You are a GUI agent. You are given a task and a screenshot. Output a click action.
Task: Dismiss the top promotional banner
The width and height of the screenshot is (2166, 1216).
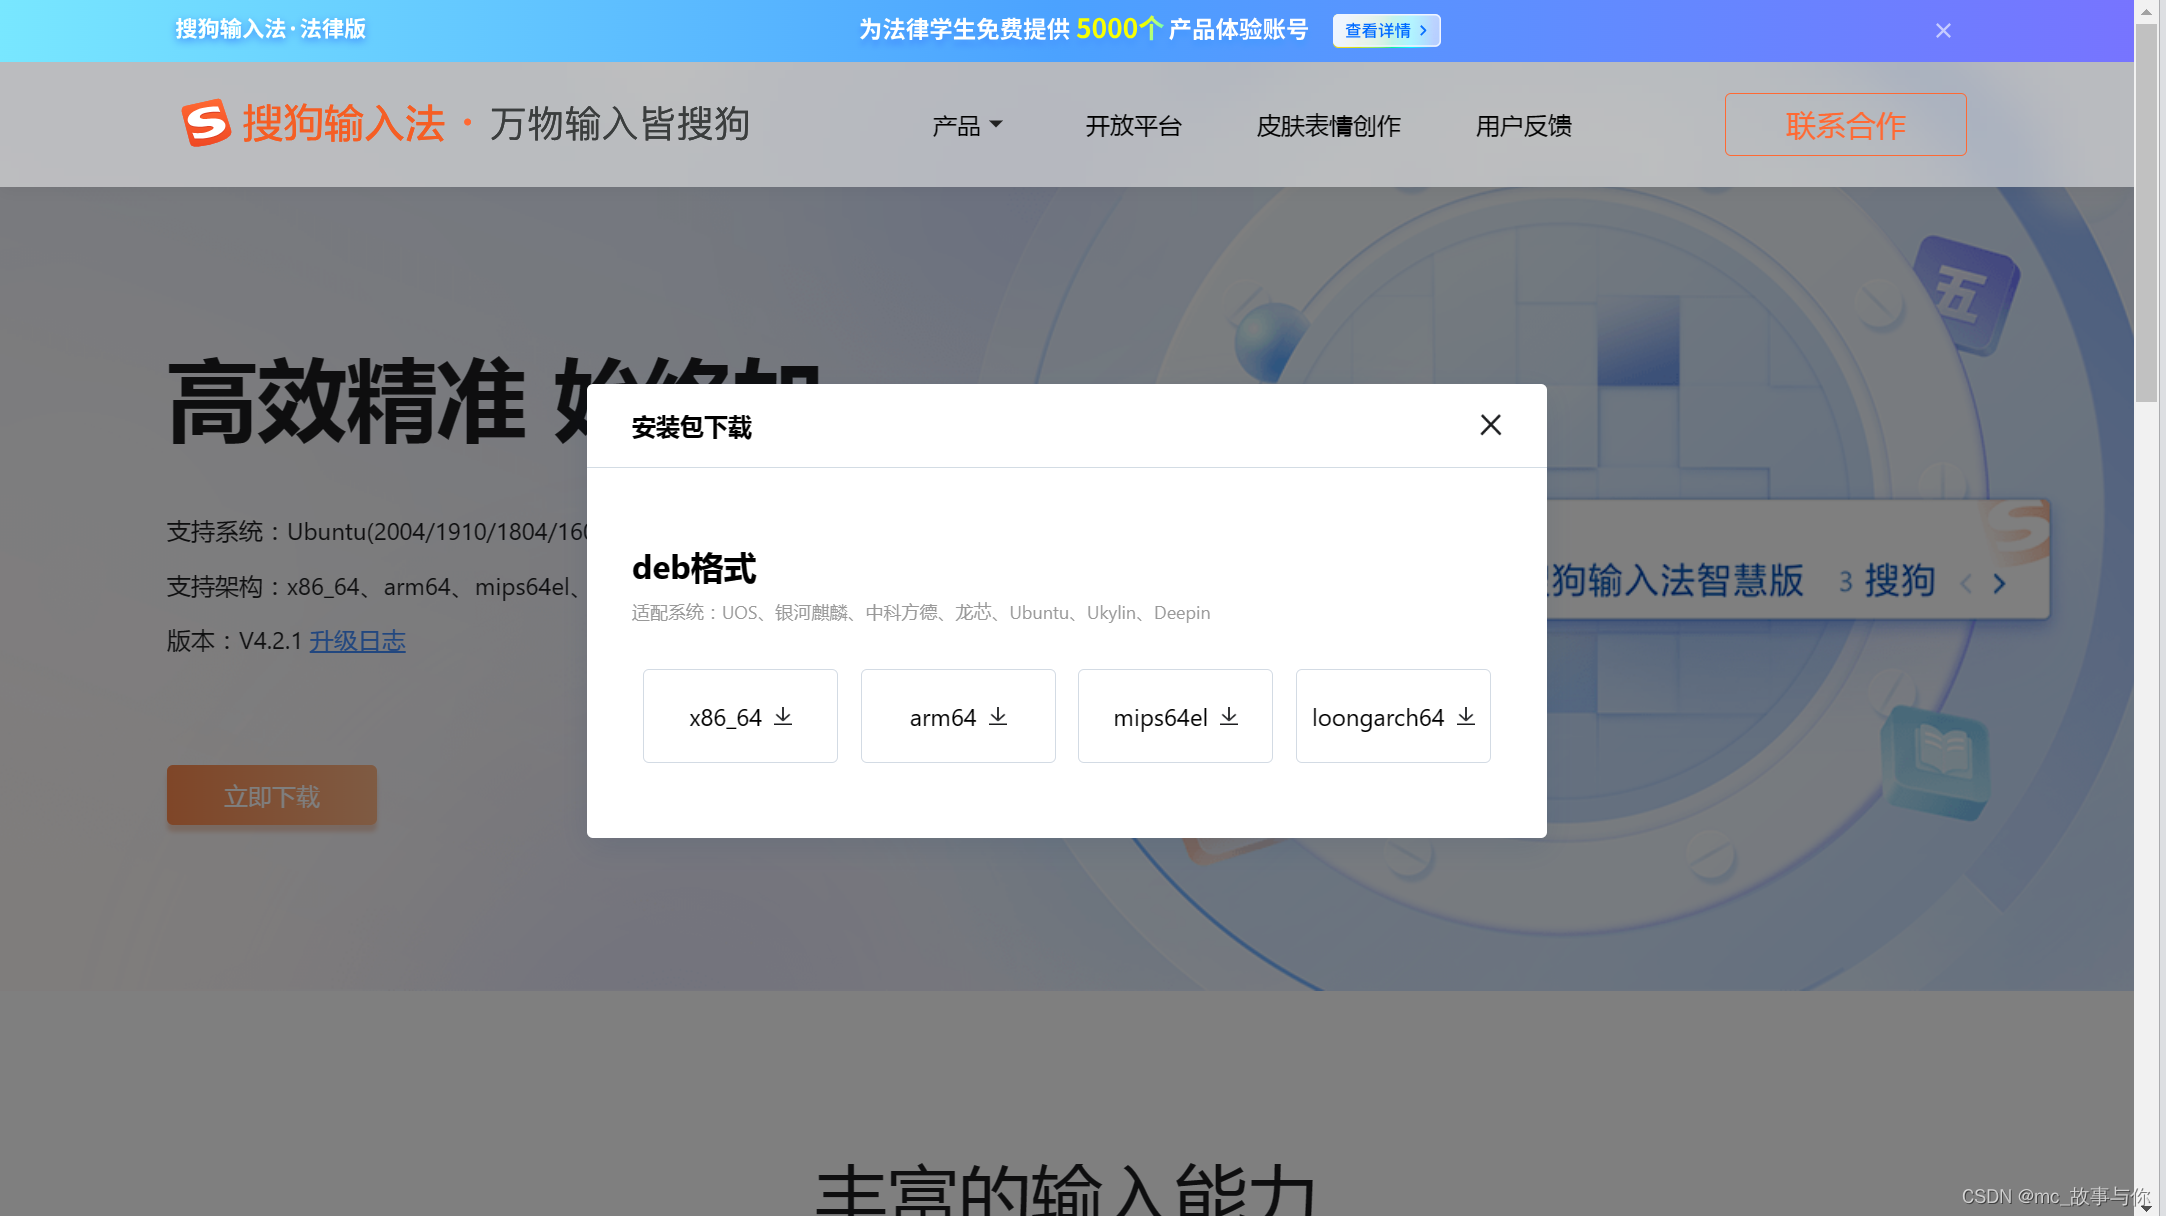pyautogui.click(x=1943, y=30)
